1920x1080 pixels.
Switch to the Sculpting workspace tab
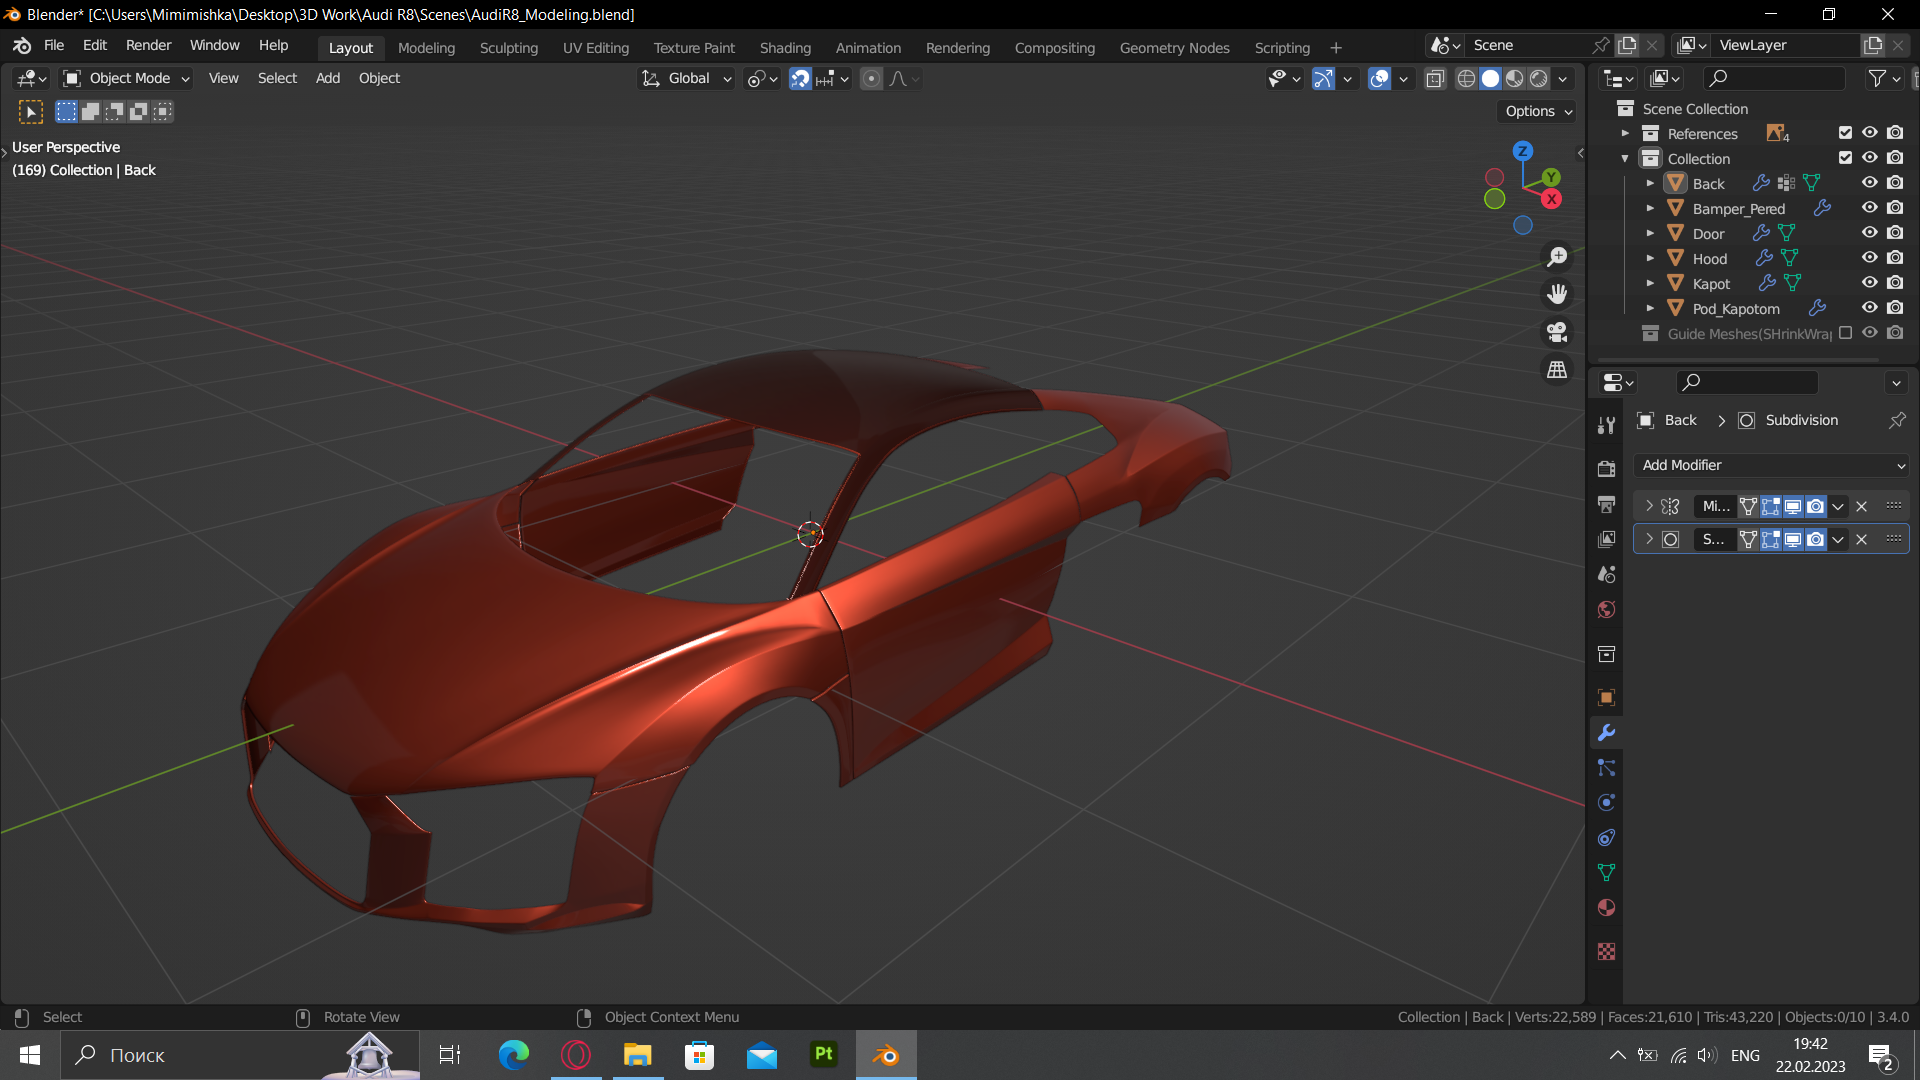[508, 47]
